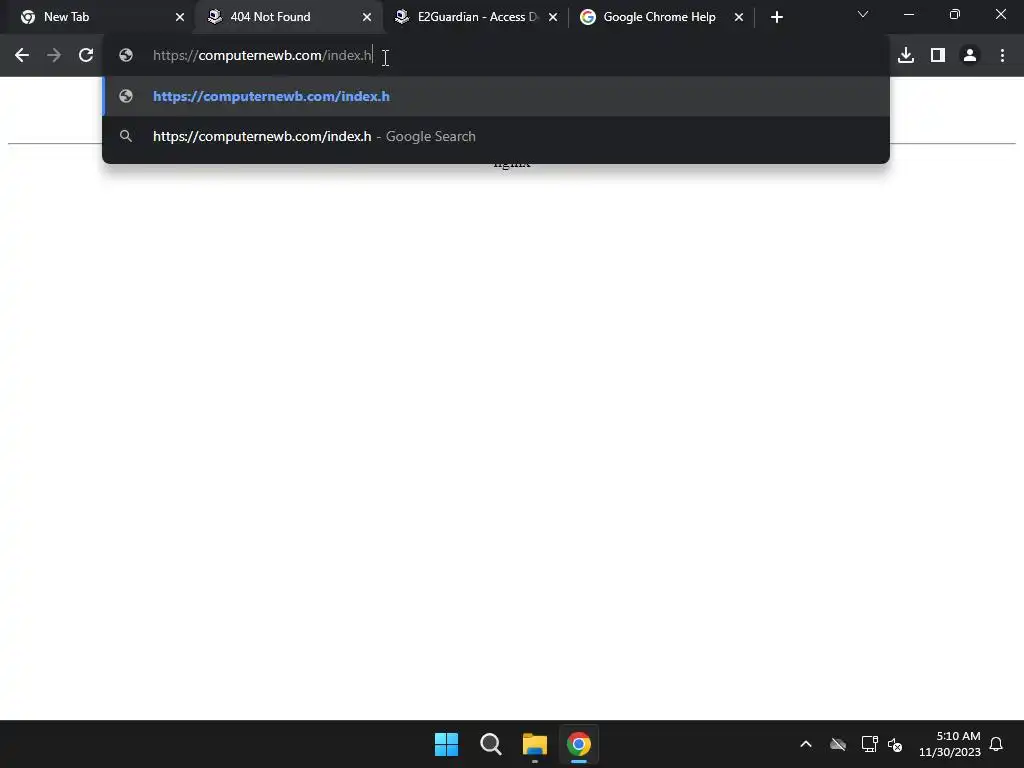Go back to the previous page
Screen dimensions: 1024x768
pos(22,56)
